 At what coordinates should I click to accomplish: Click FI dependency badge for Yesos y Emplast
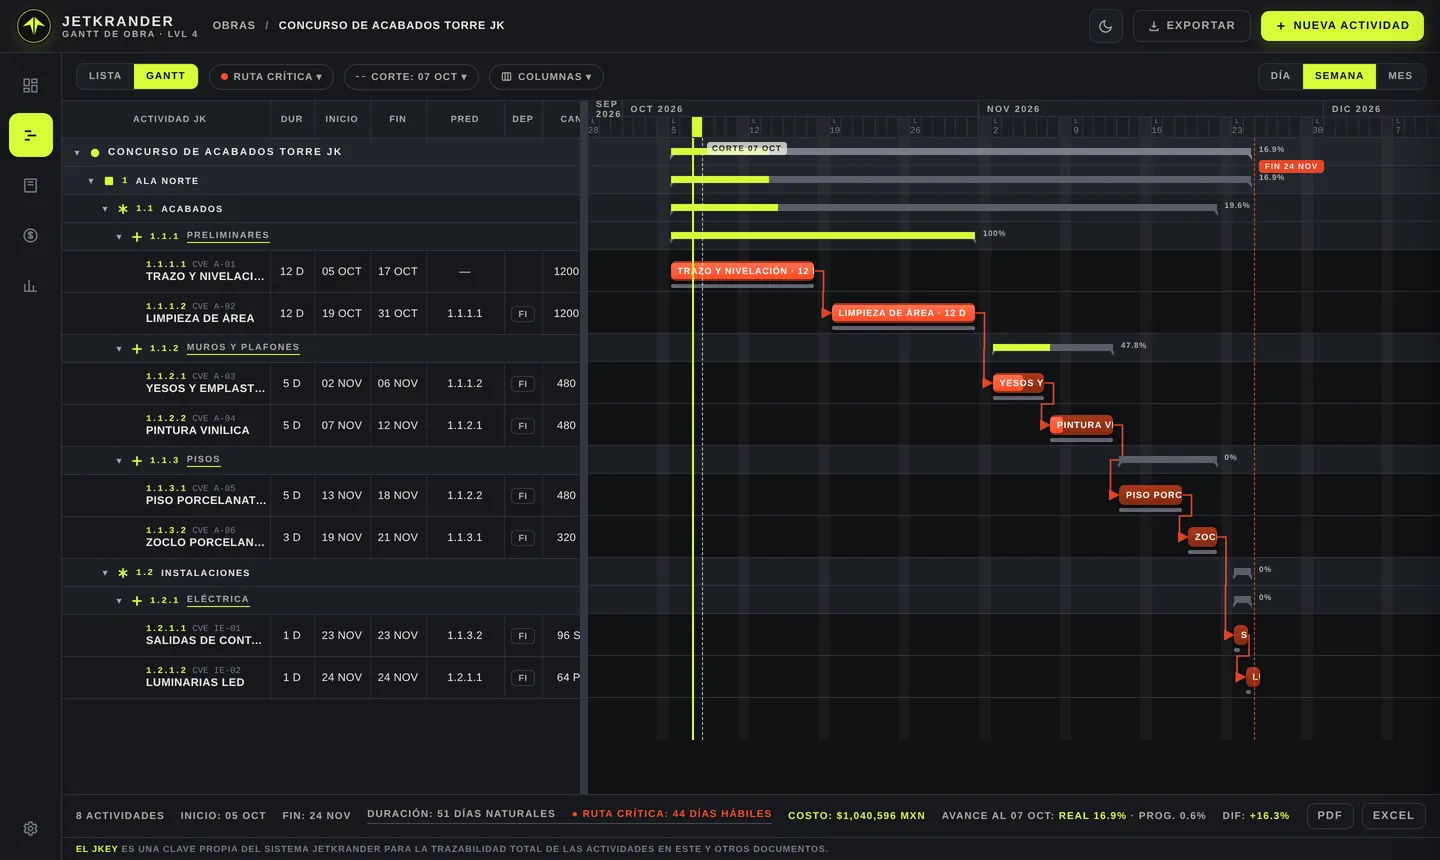coord(522,384)
